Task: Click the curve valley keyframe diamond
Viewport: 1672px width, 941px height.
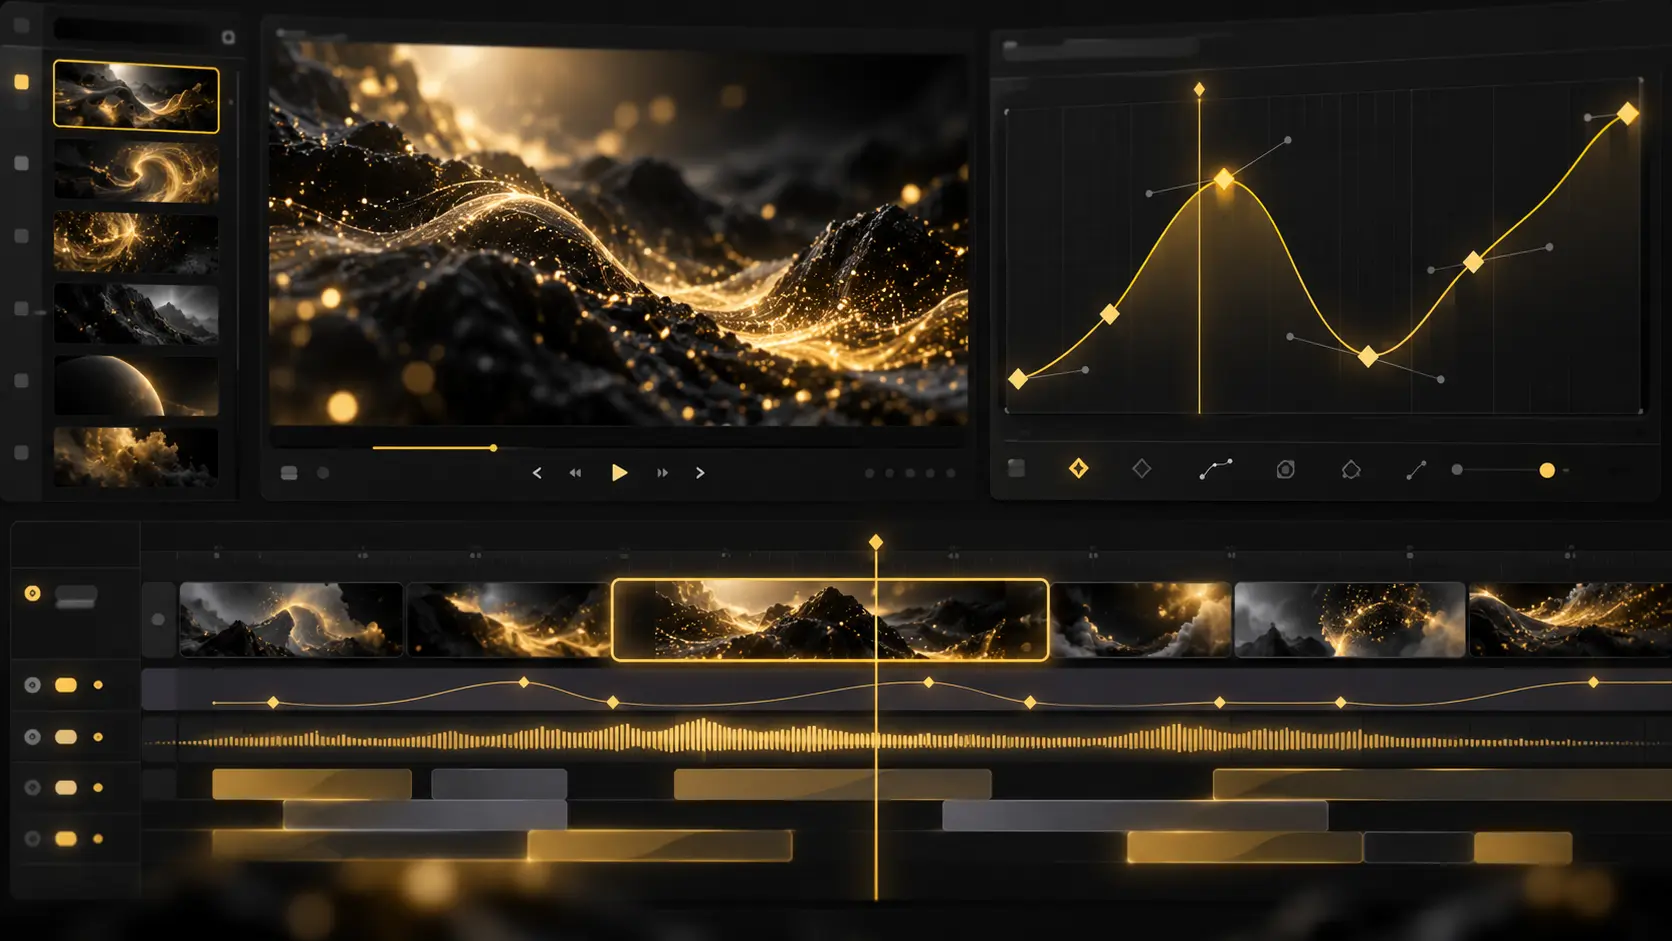Action: tap(1368, 356)
